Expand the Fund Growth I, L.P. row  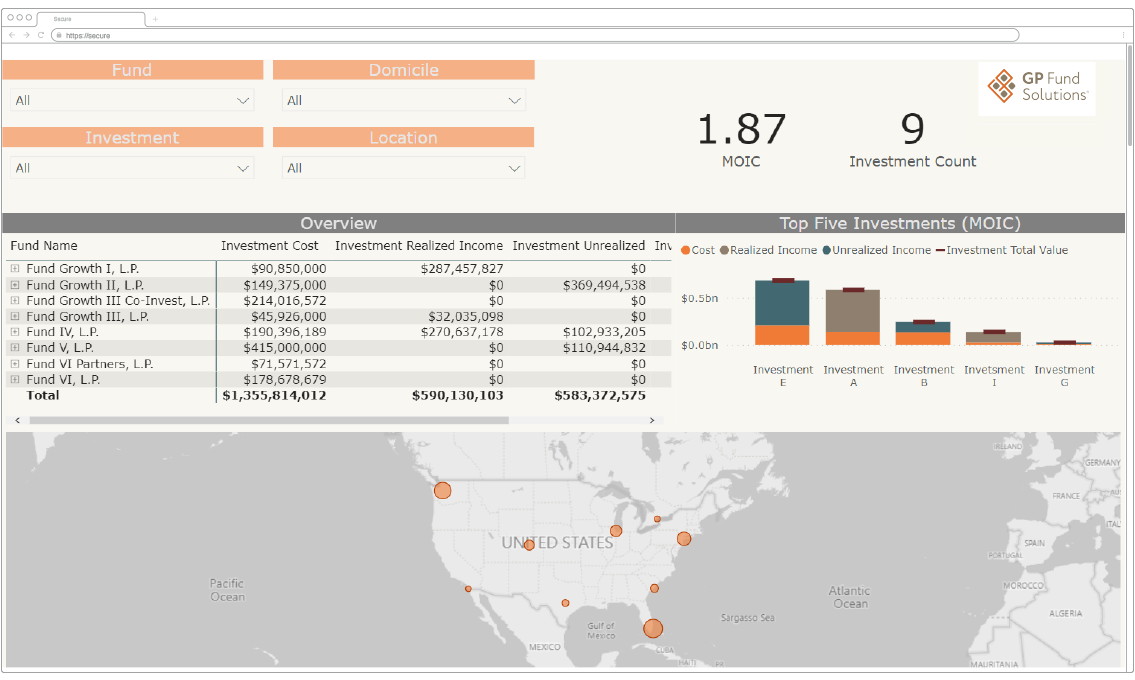[14, 269]
